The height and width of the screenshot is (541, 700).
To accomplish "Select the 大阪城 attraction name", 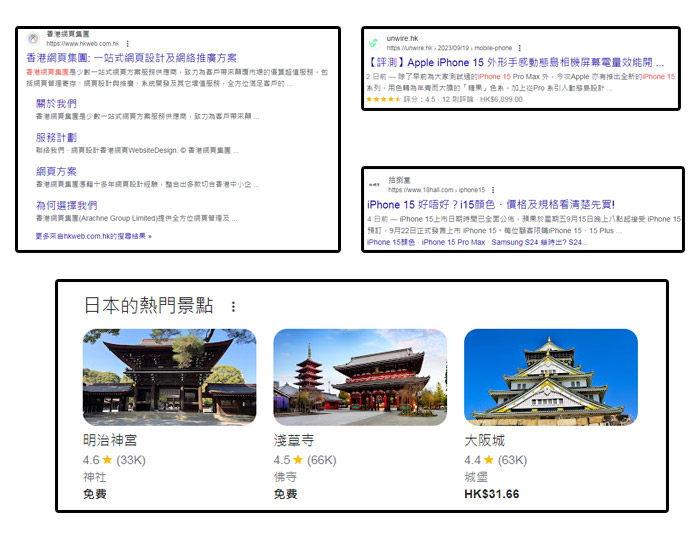I will point(484,441).
